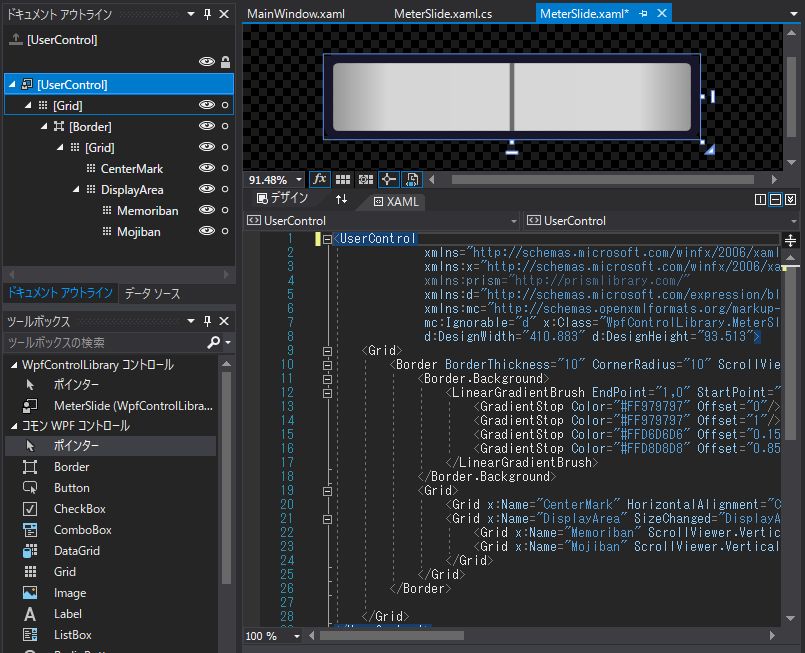
Task: Collapse コモン WPF コントロール group
Action: [x=14, y=426]
